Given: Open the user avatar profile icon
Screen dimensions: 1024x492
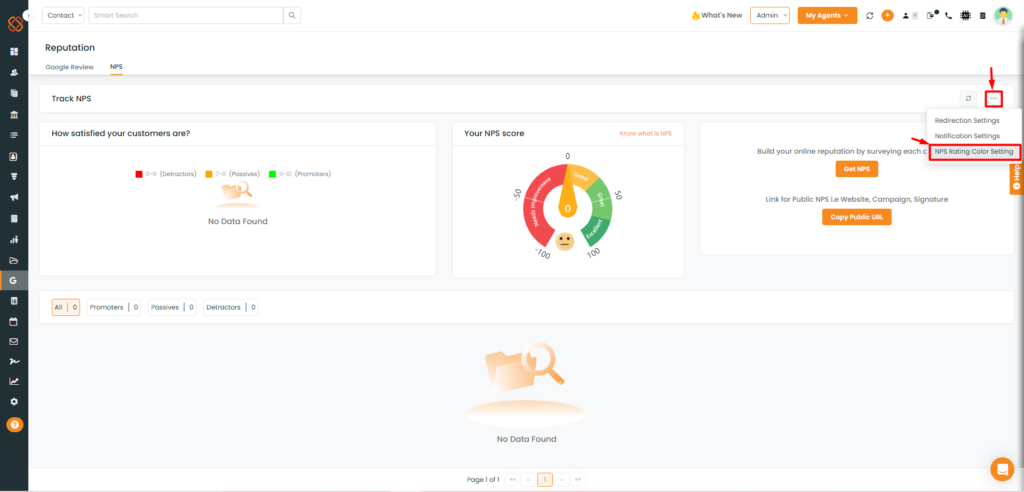Looking at the screenshot, I should coord(1003,16).
